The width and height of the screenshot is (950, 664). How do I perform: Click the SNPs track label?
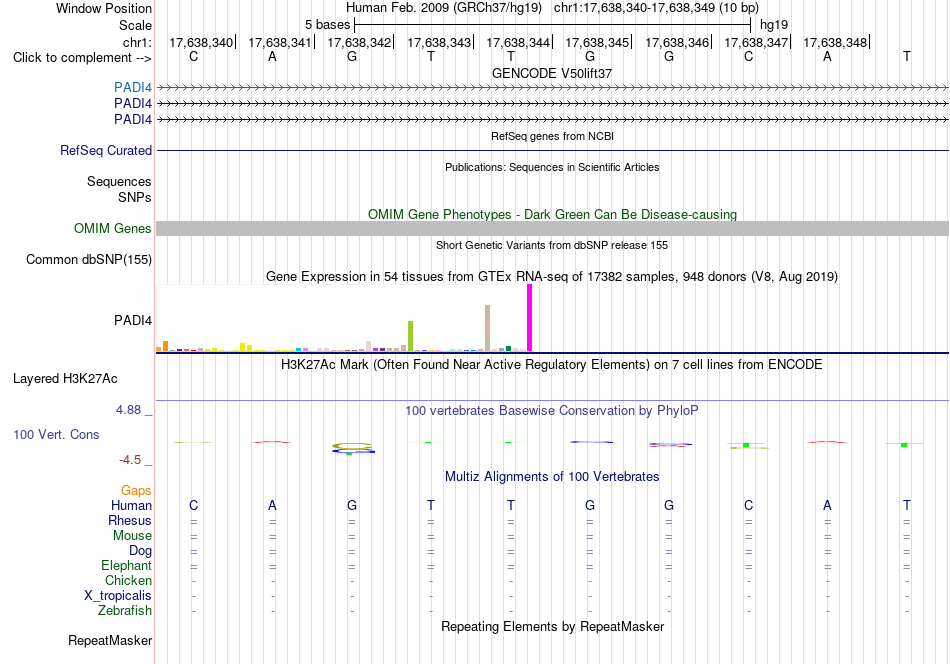point(135,197)
